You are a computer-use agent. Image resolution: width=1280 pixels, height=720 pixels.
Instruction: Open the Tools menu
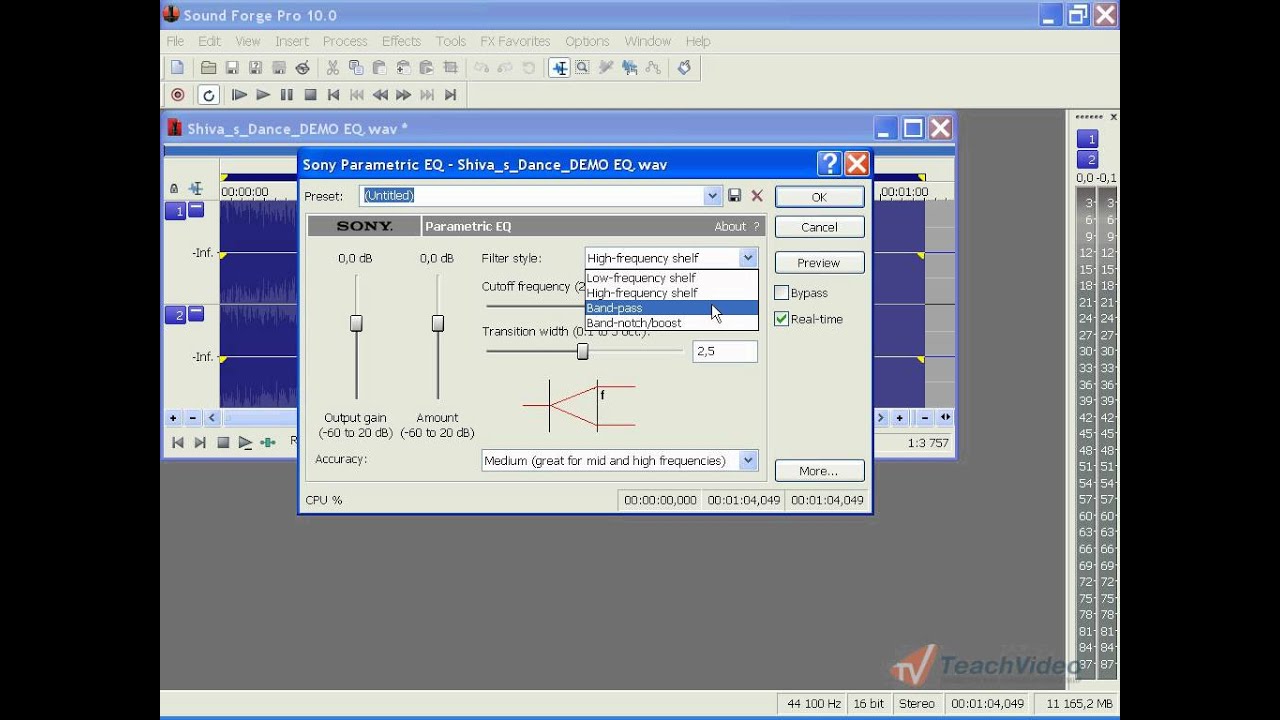pos(451,41)
